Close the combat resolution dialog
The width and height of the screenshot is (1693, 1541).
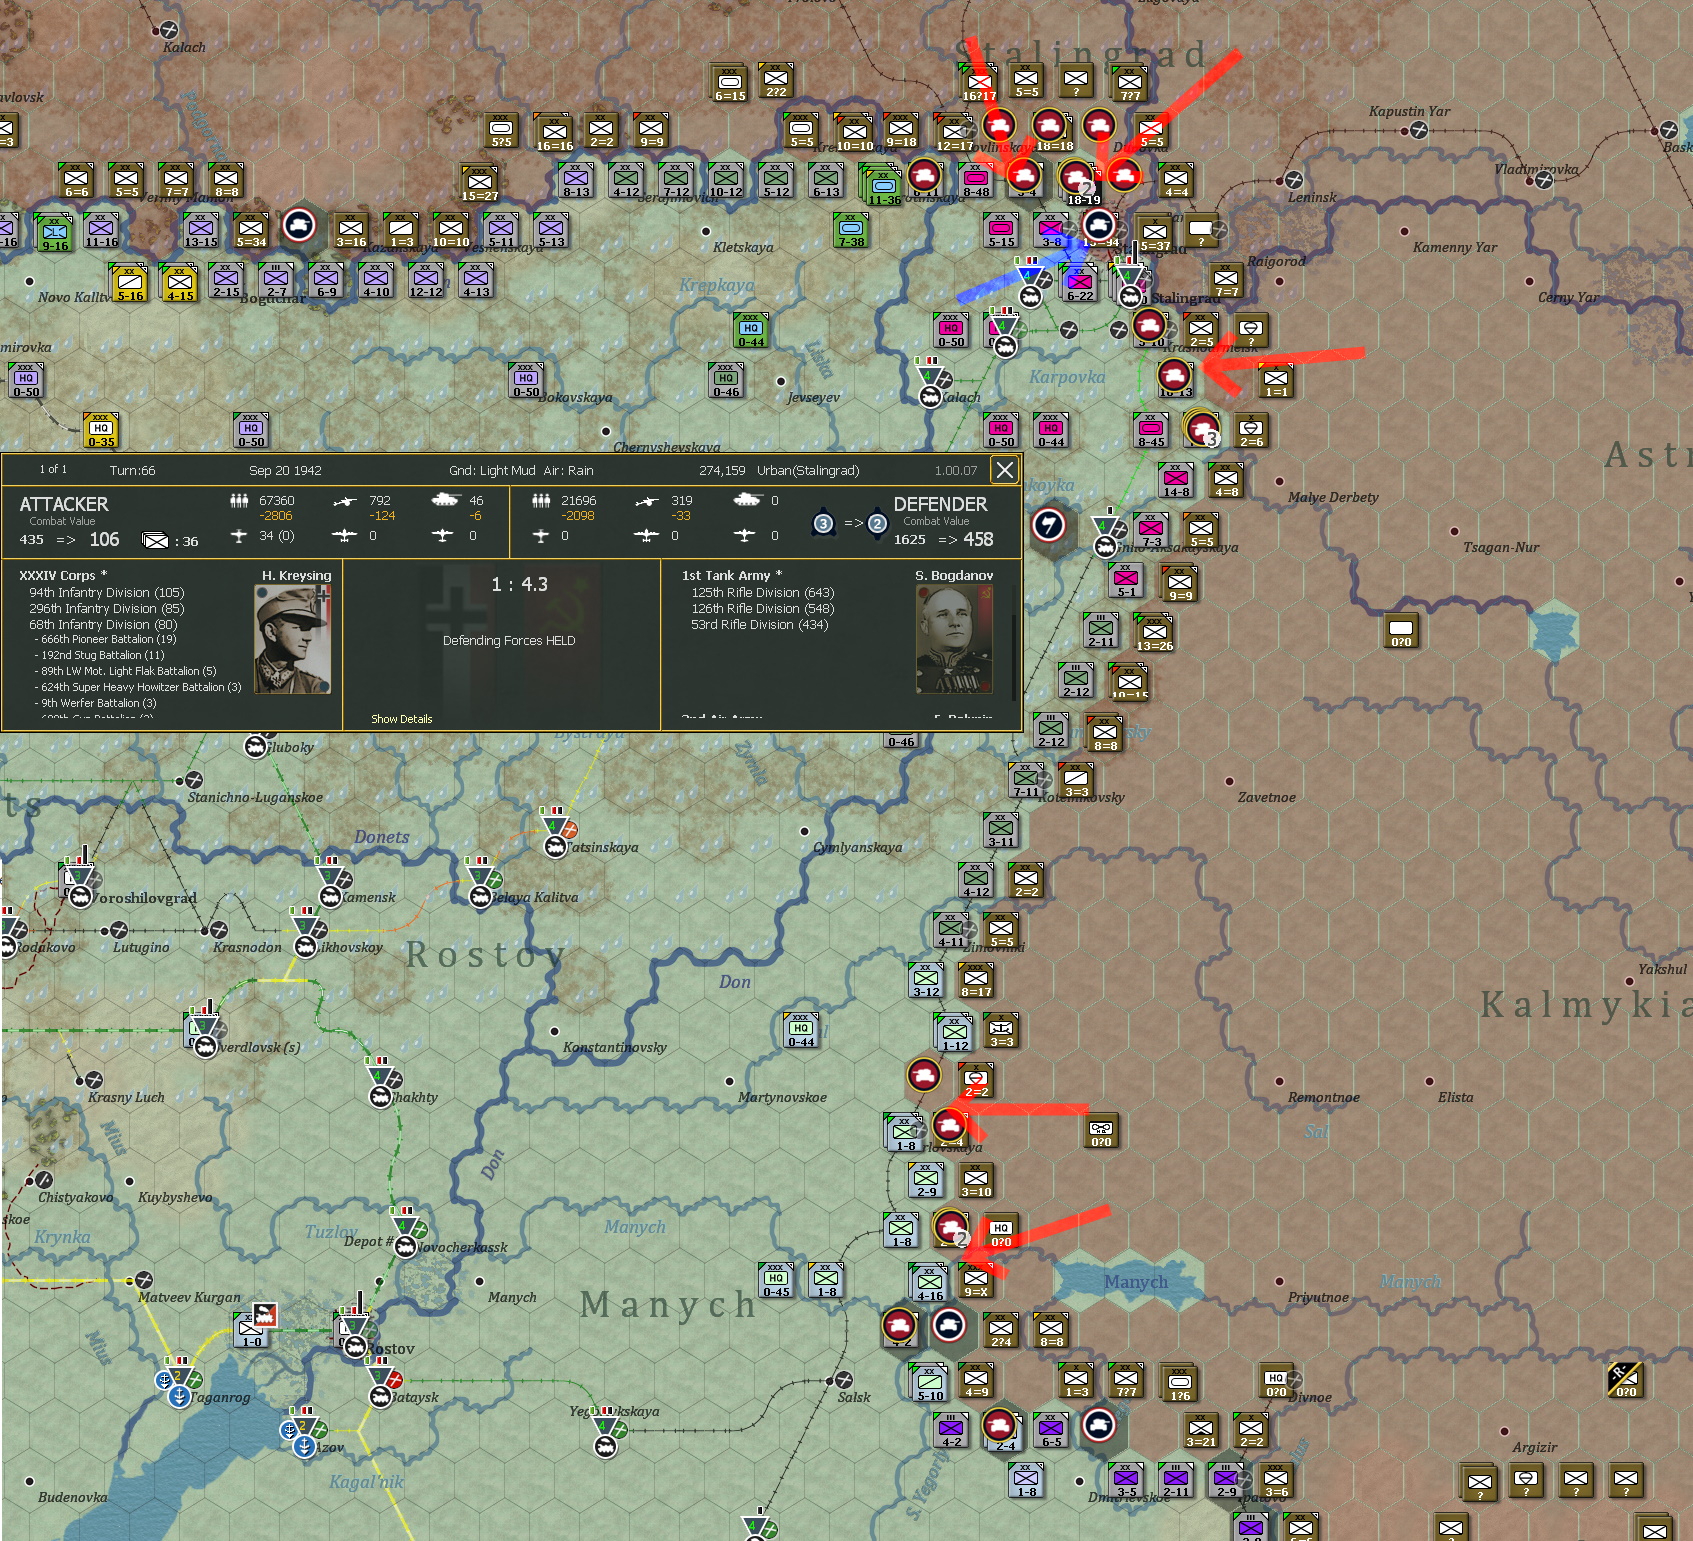[1004, 470]
